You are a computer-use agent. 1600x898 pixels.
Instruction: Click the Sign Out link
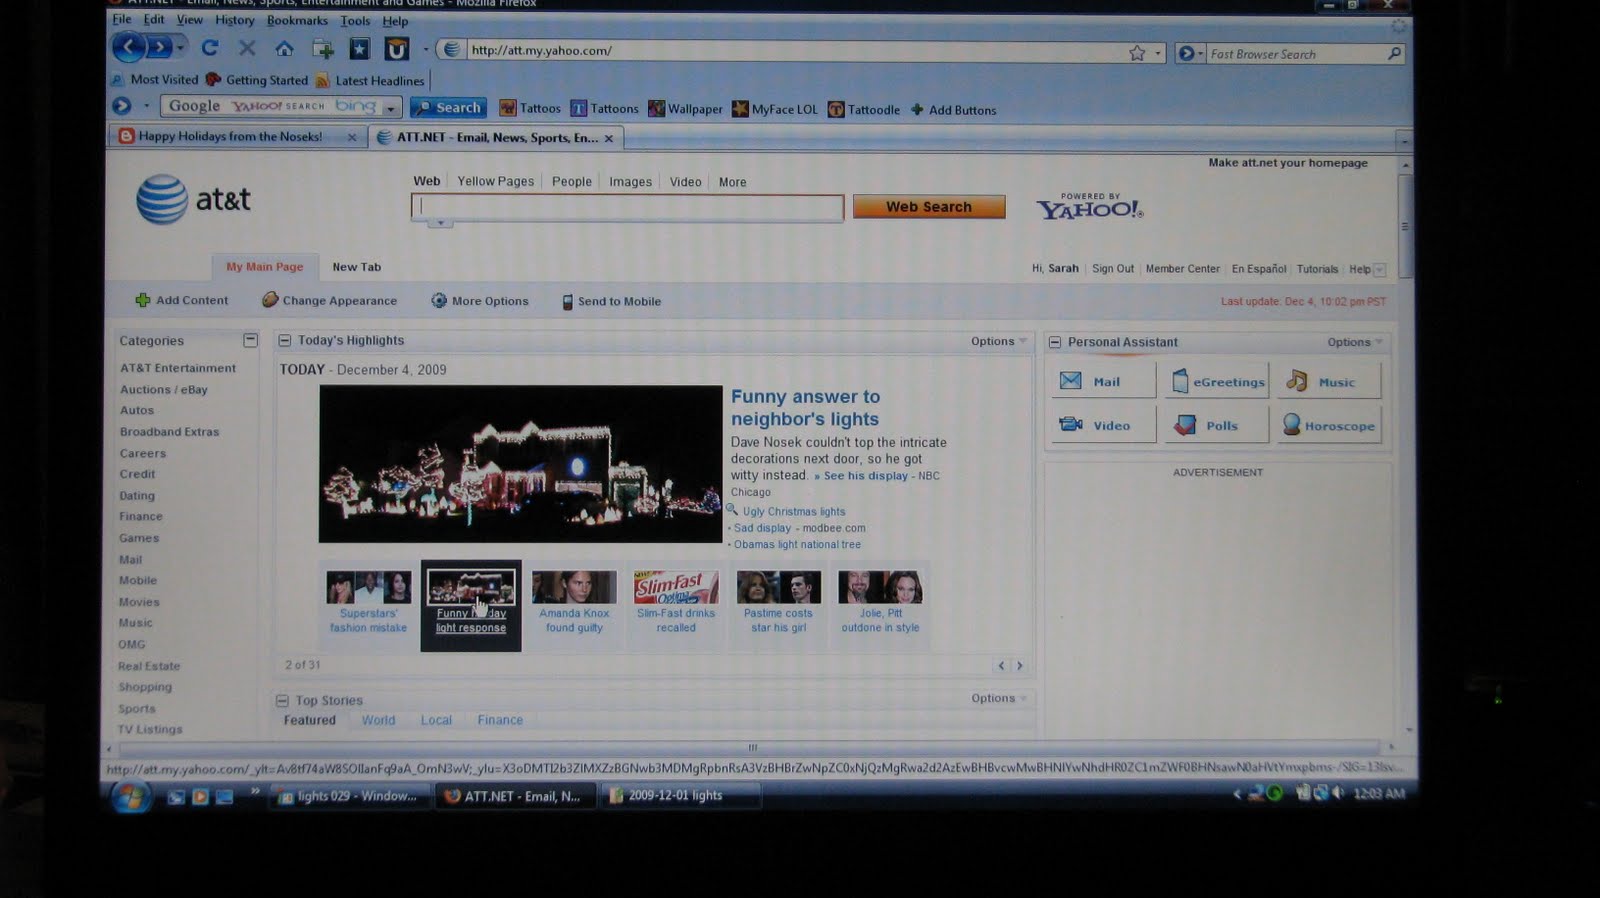(x=1113, y=268)
